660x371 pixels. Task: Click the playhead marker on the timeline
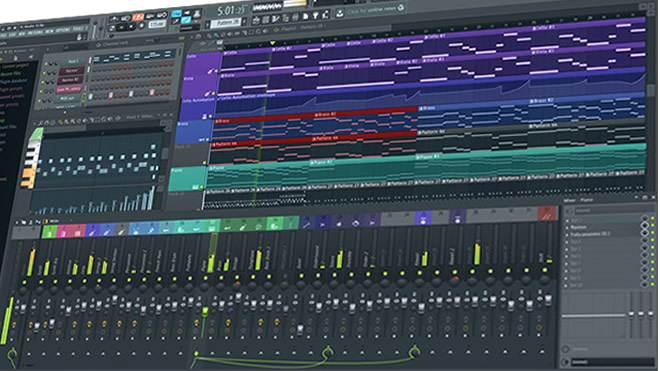tap(272, 43)
